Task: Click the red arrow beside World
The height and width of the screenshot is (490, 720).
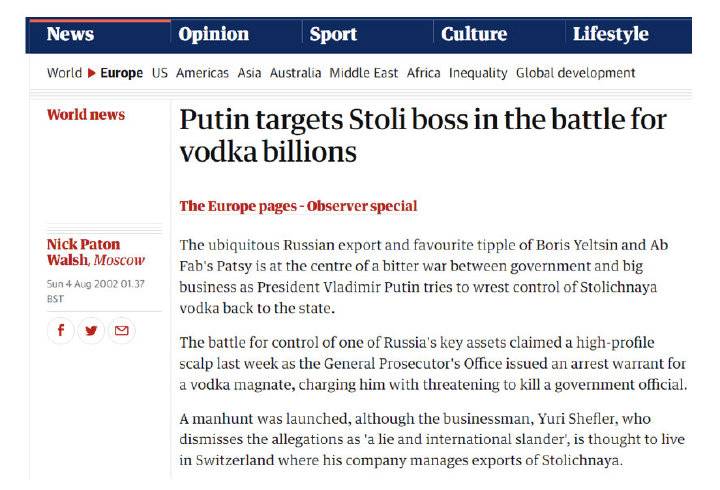Action: (91, 73)
